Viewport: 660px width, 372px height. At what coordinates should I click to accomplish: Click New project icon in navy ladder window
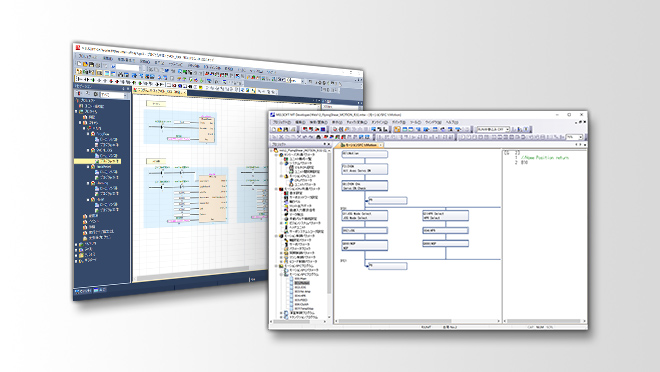pyautogui.click(x=80, y=63)
